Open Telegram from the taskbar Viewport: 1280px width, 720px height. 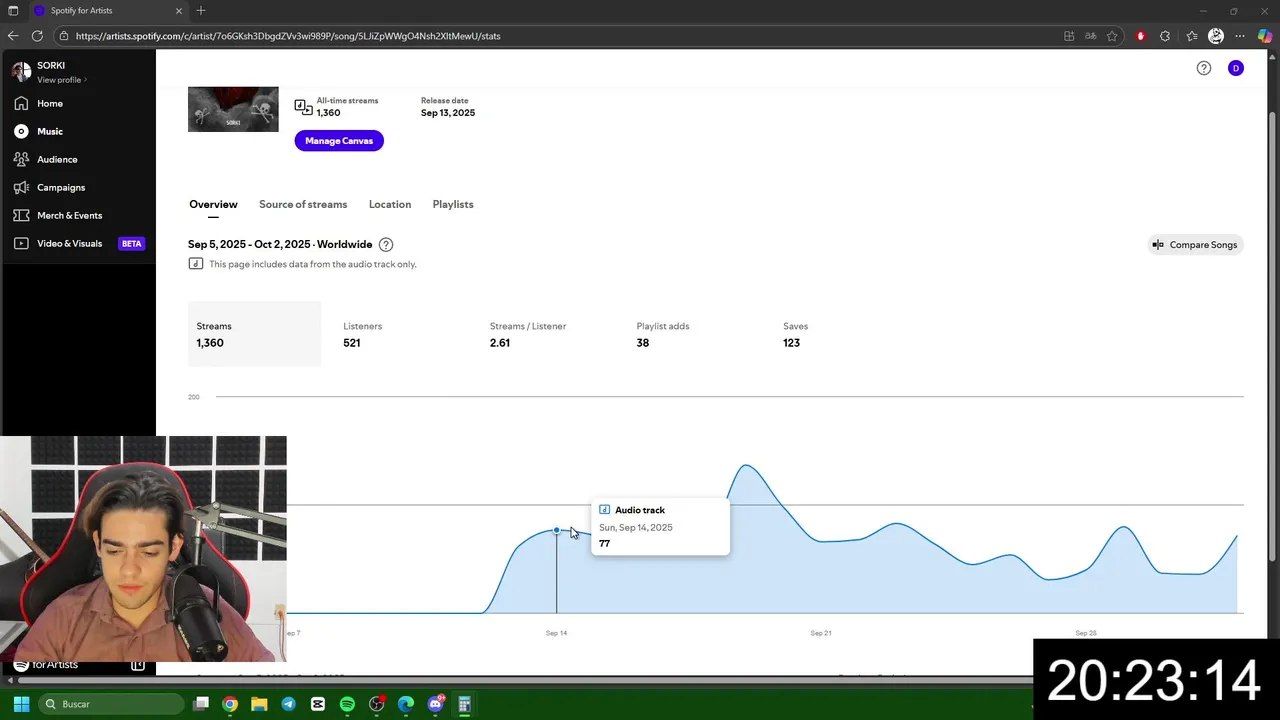(289, 704)
